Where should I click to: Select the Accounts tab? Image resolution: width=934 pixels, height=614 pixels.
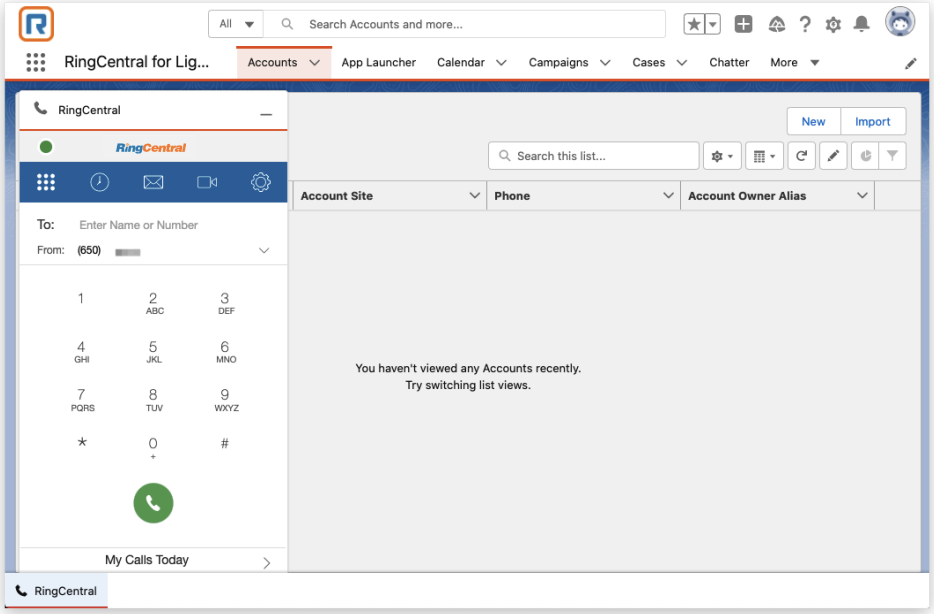(x=272, y=63)
